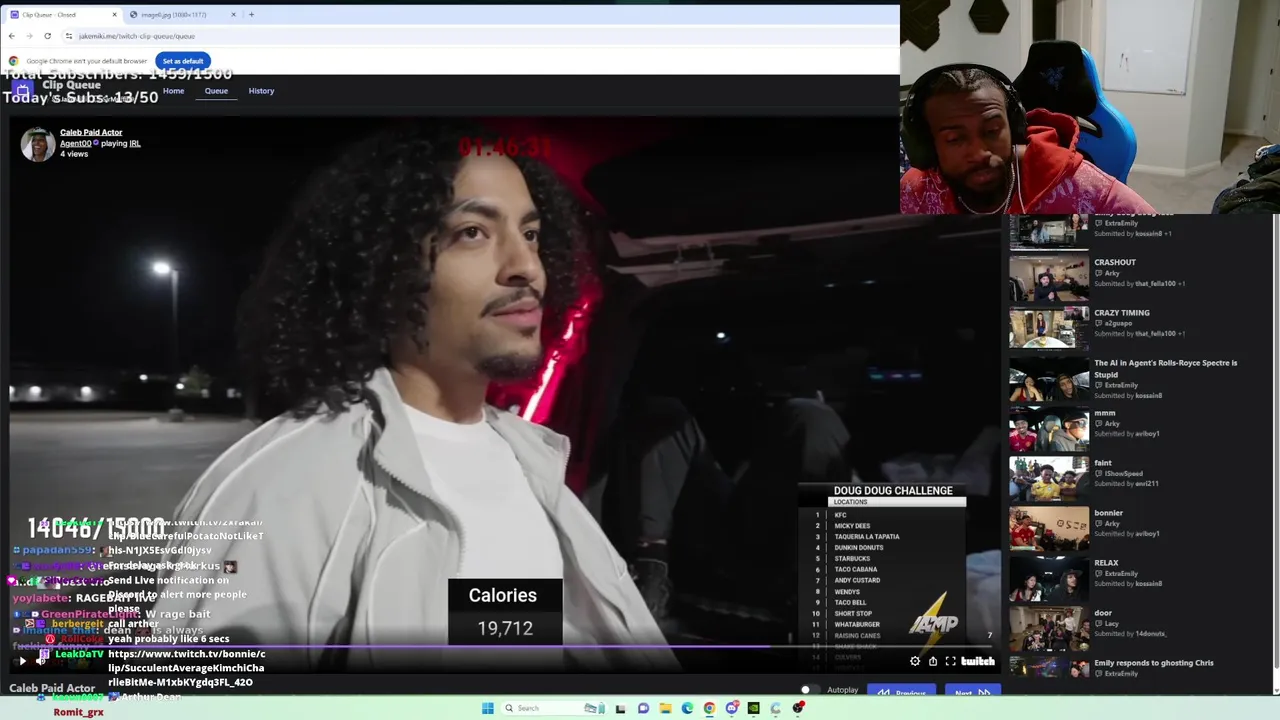Select the RELAX clip thumbnail
Screen dimensions: 1280x720
(1048, 578)
